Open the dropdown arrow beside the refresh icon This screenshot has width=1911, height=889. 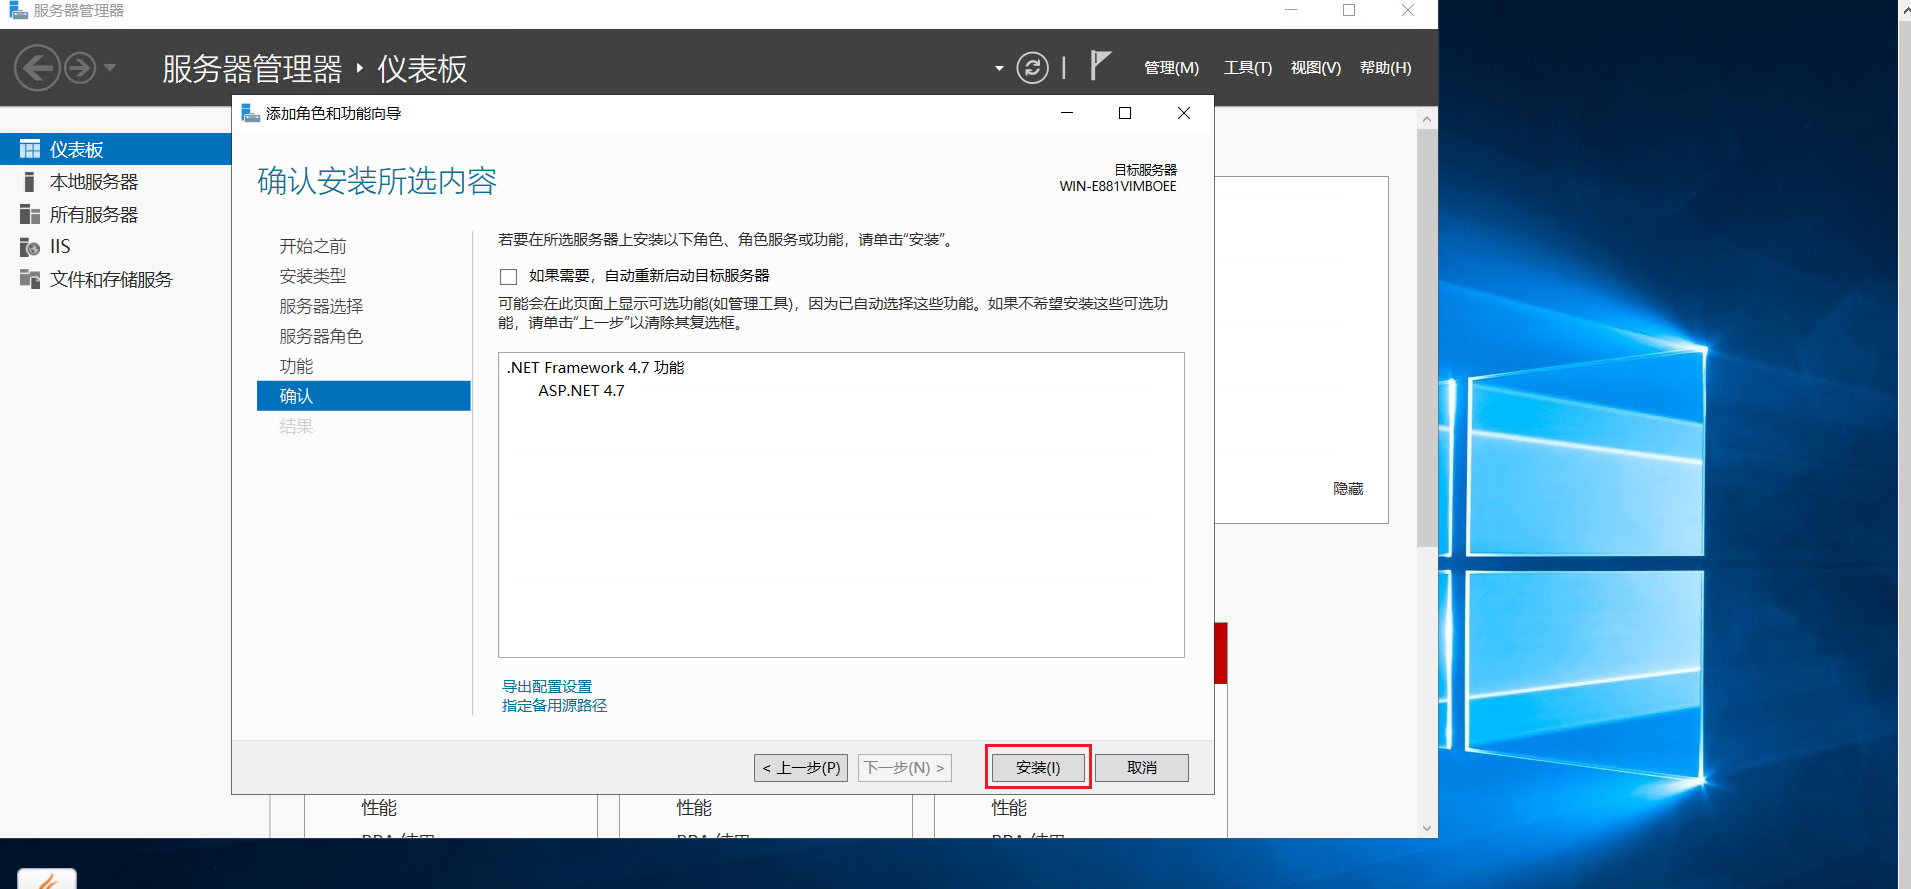pos(999,69)
